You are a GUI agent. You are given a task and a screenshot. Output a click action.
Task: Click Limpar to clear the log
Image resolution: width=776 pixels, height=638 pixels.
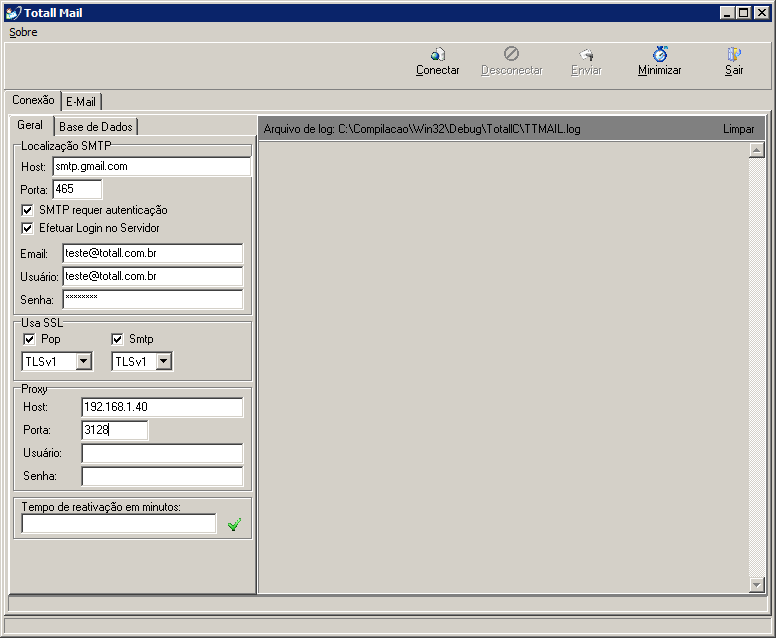(x=738, y=129)
